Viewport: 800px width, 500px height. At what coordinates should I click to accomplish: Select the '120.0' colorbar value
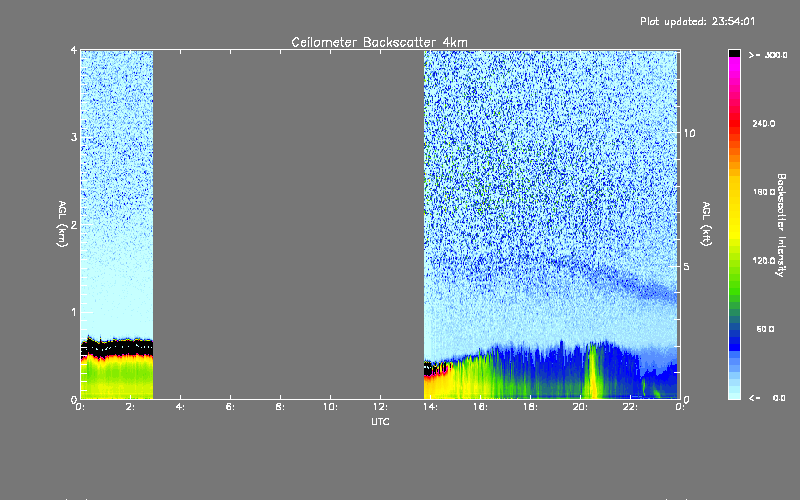click(764, 260)
